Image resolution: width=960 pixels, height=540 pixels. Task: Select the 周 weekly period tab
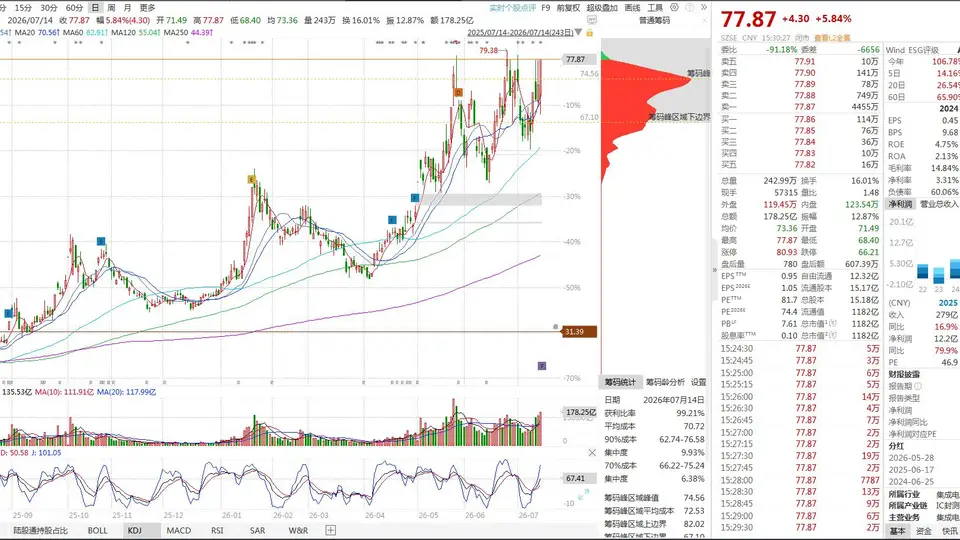click(111, 8)
